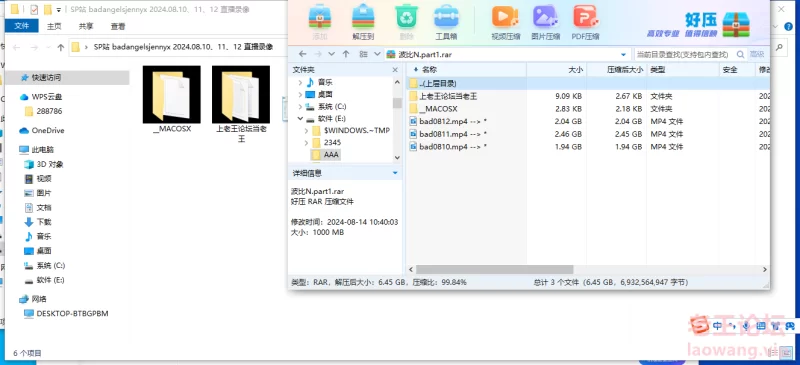
Task: Sort by the 大小 column header
Action: pyautogui.click(x=557, y=69)
